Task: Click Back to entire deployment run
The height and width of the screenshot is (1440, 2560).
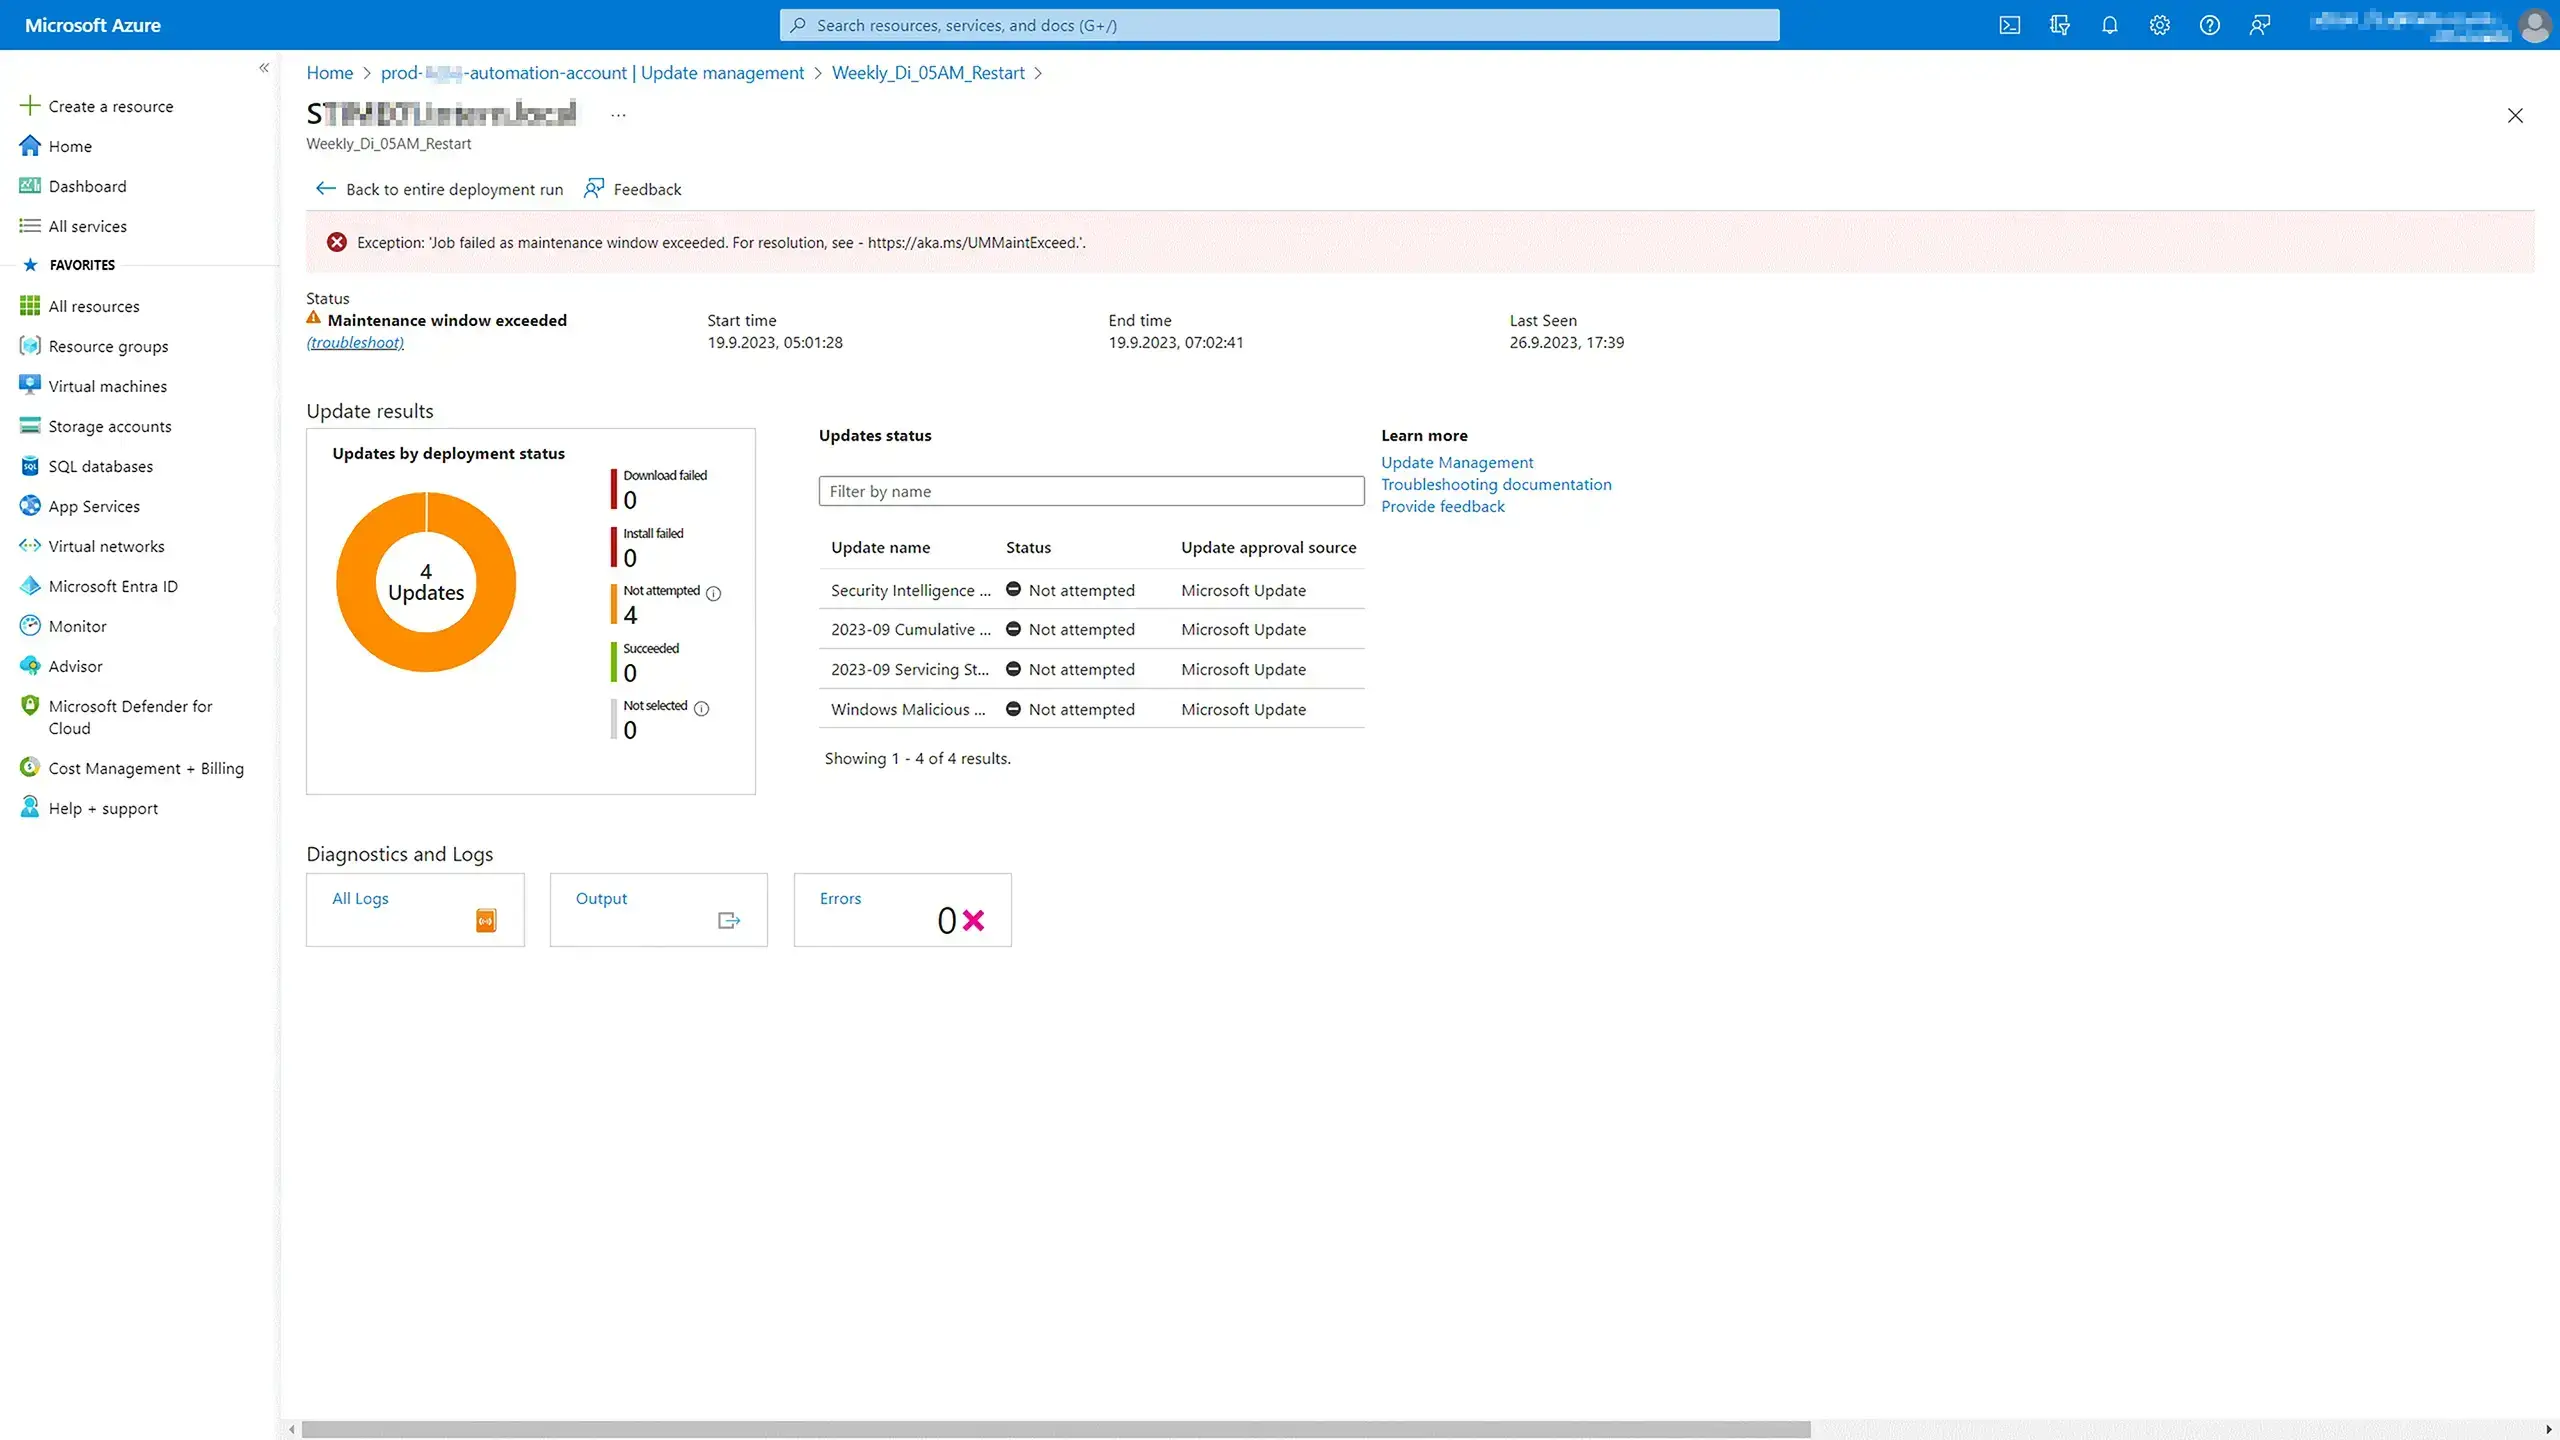Action: [440, 189]
